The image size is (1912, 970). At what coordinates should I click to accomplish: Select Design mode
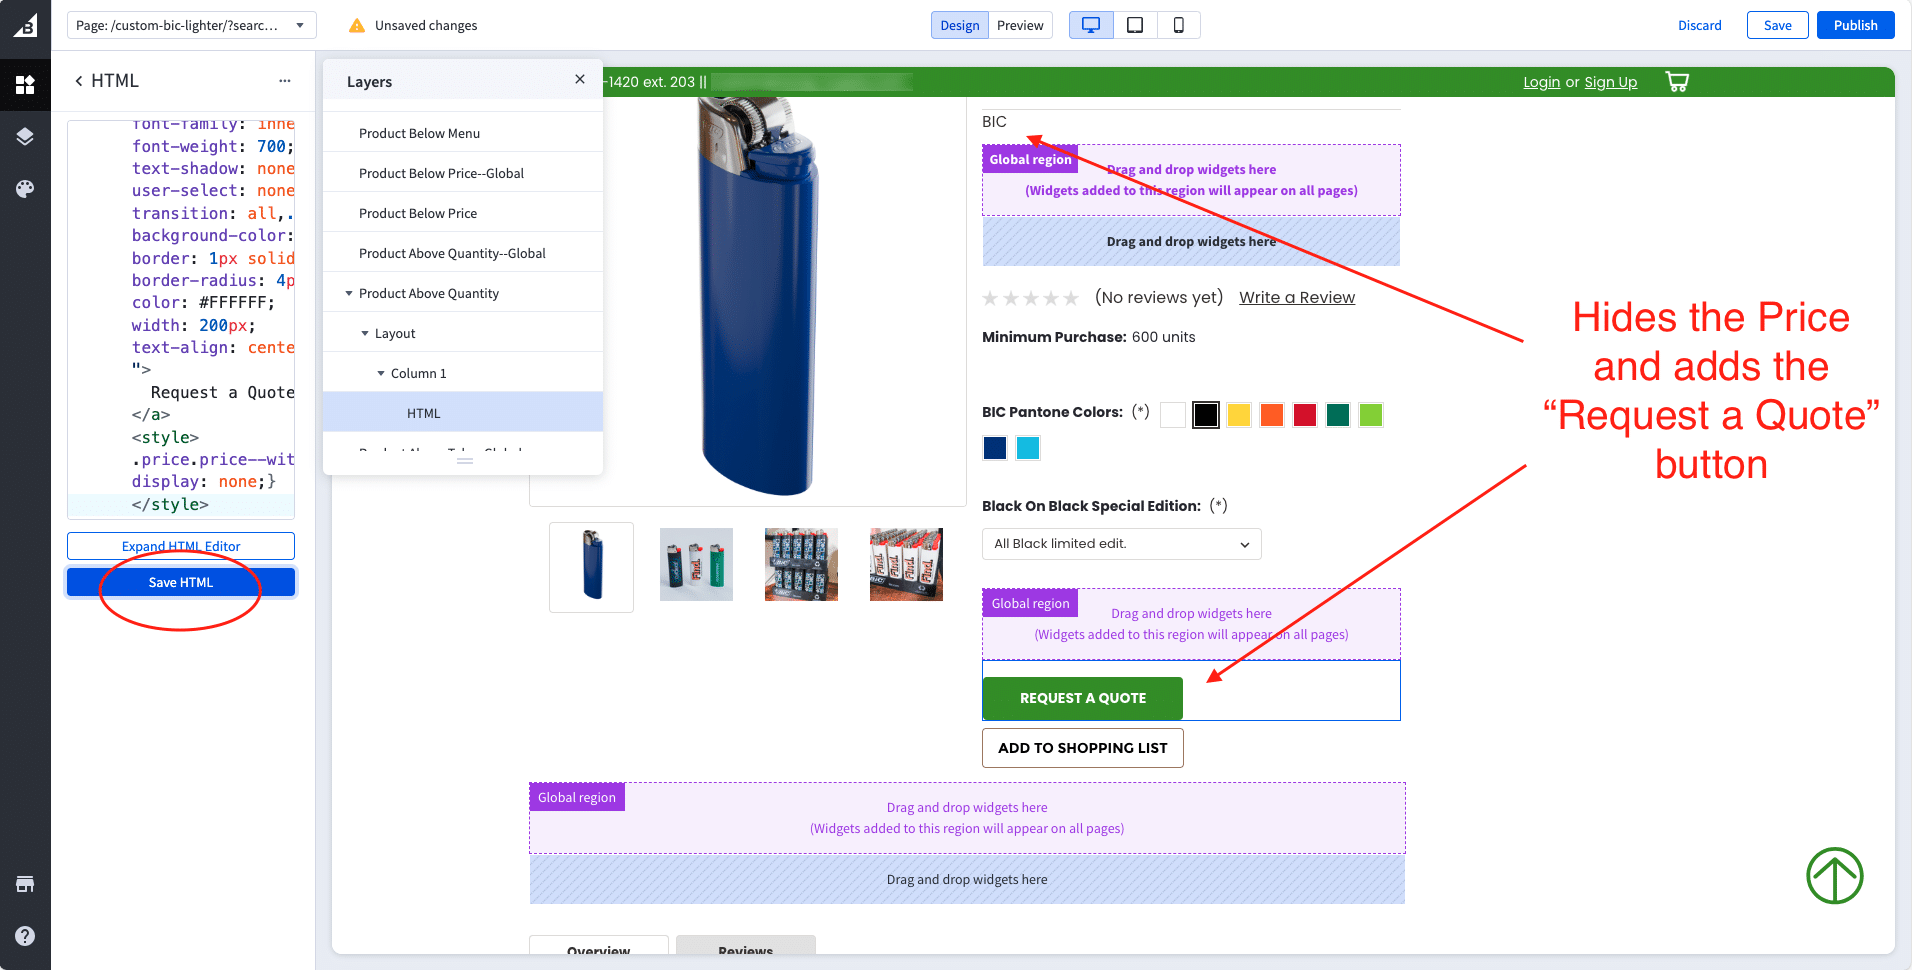960,25
